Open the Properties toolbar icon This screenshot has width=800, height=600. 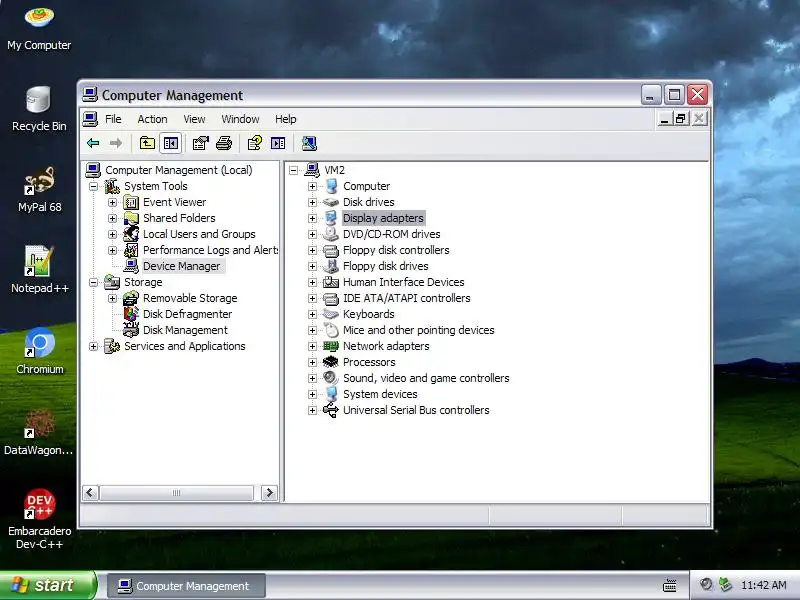(x=201, y=143)
